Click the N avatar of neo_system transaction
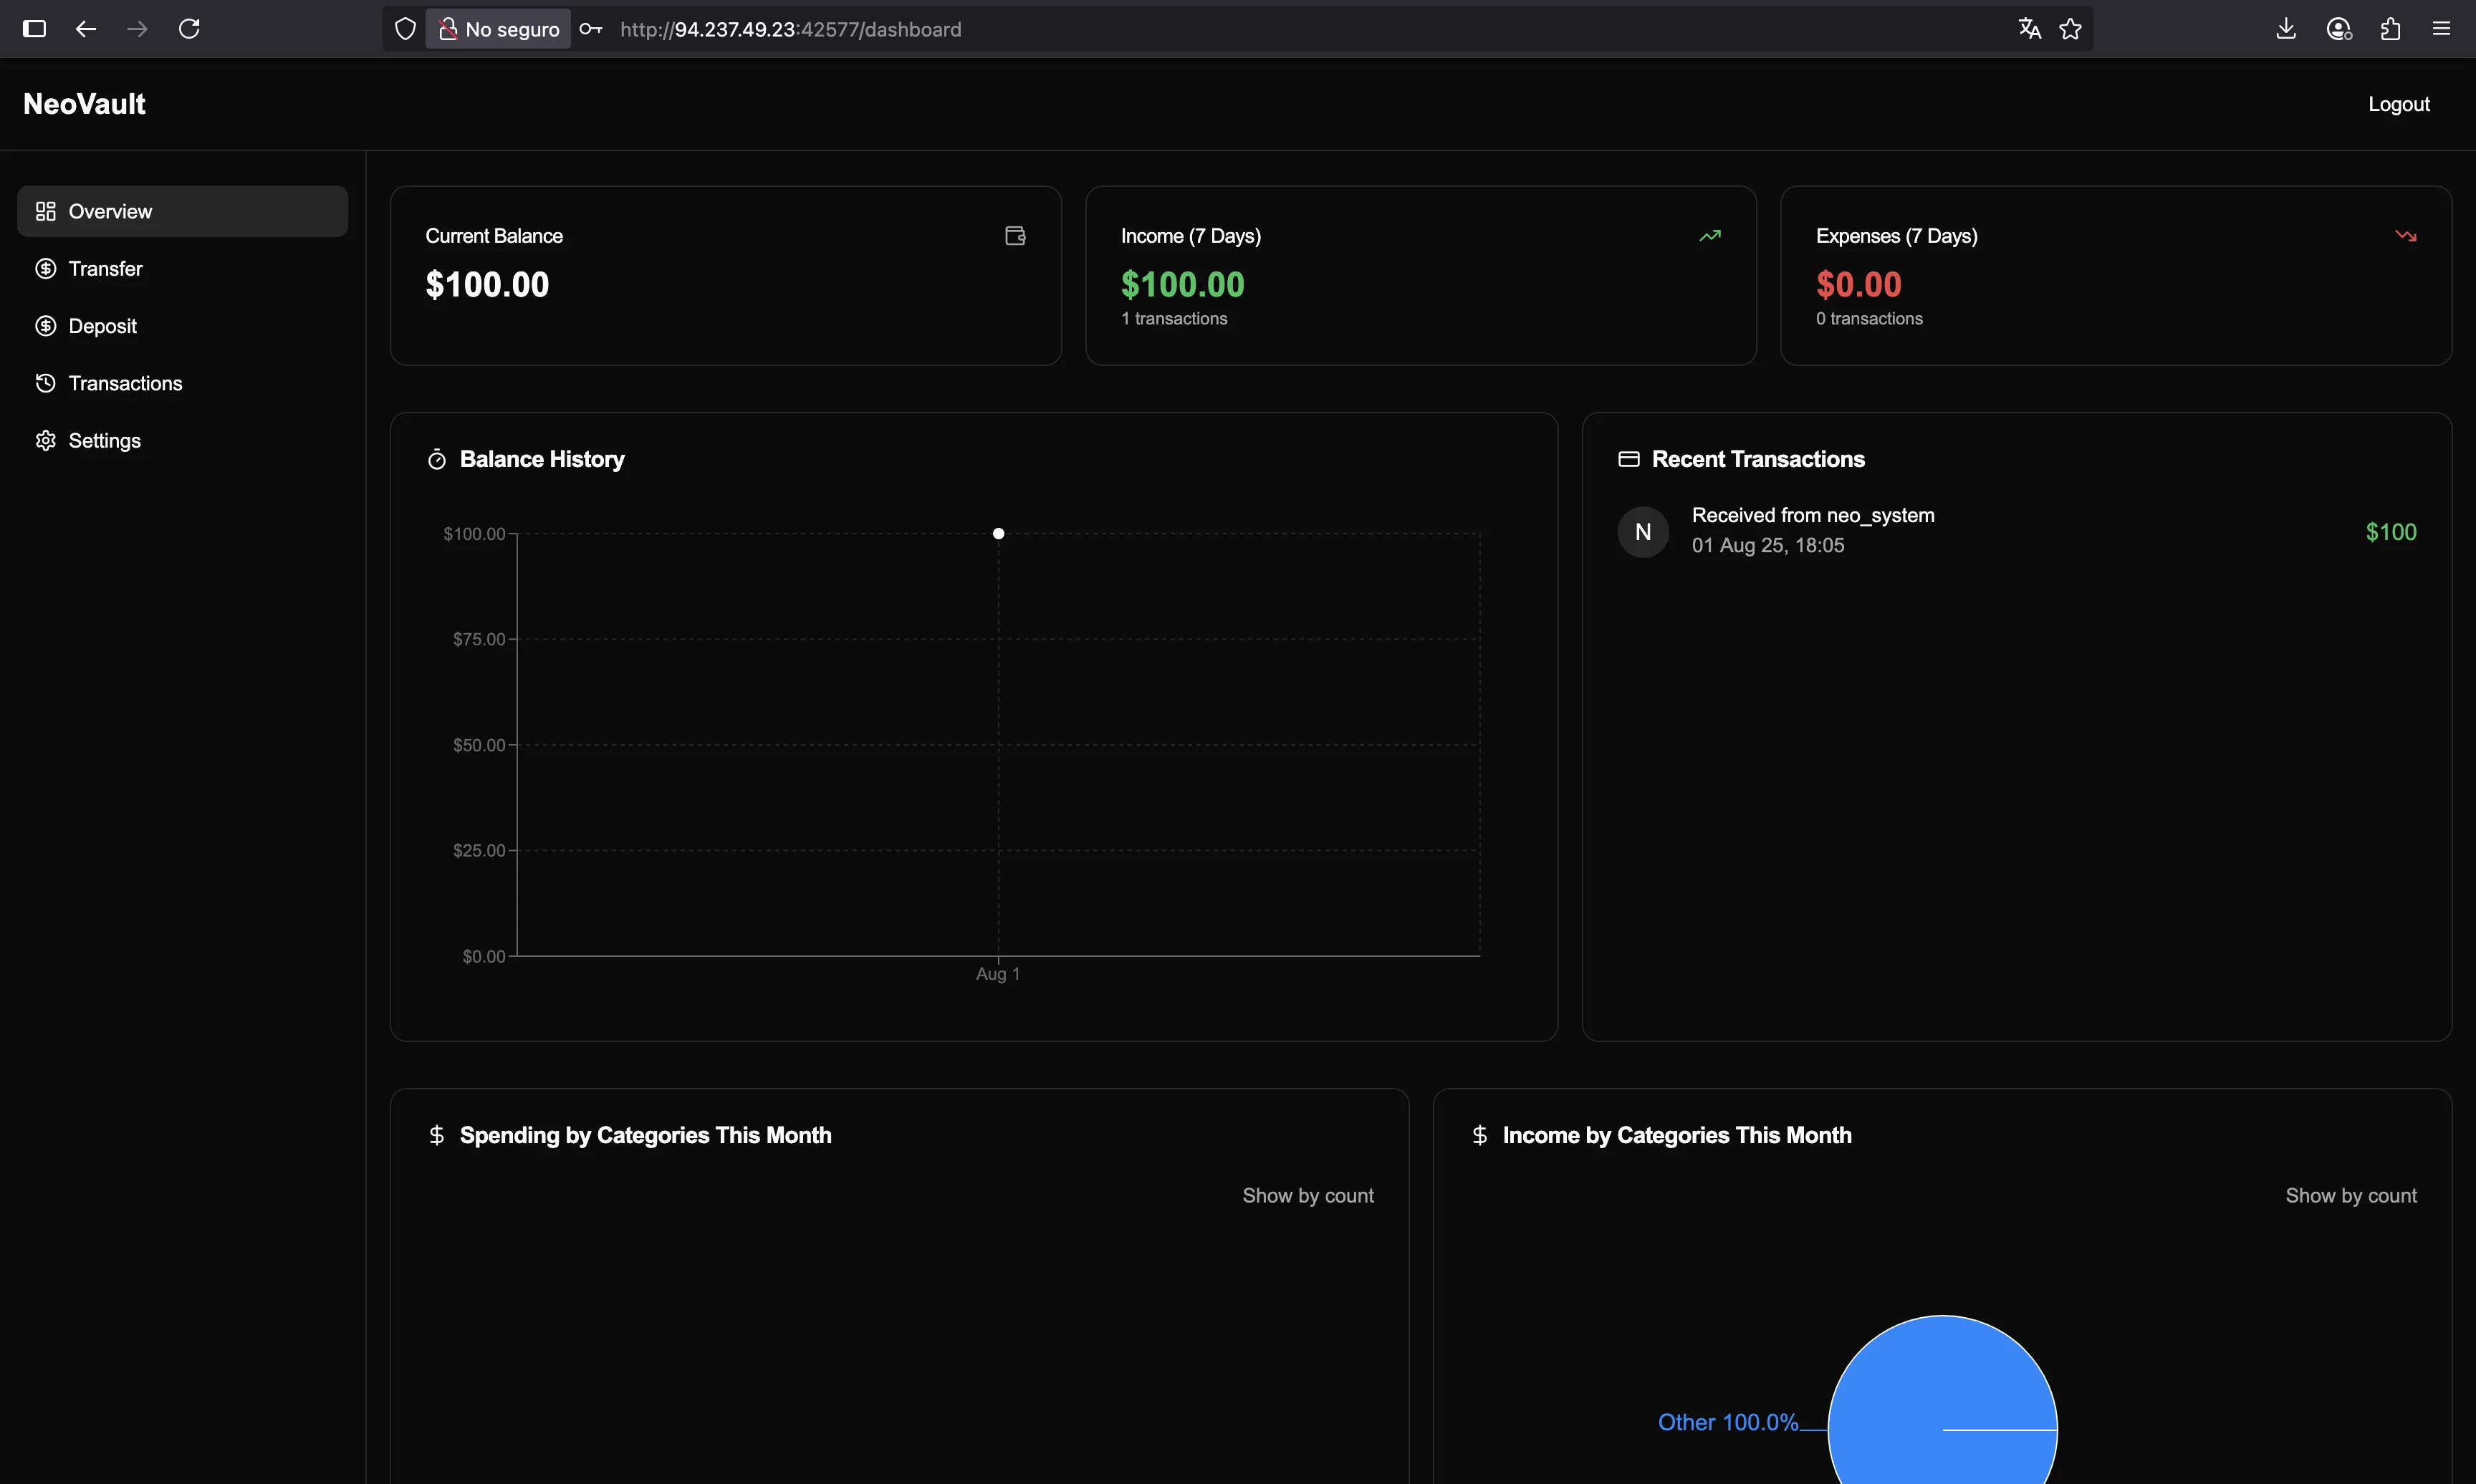The width and height of the screenshot is (2476, 1484). coord(1643,532)
